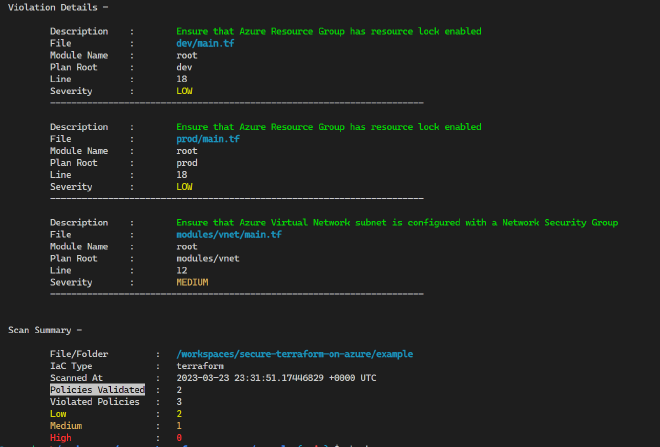Open the prod/main.tf file link
The image size is (660, 447).
204,139
